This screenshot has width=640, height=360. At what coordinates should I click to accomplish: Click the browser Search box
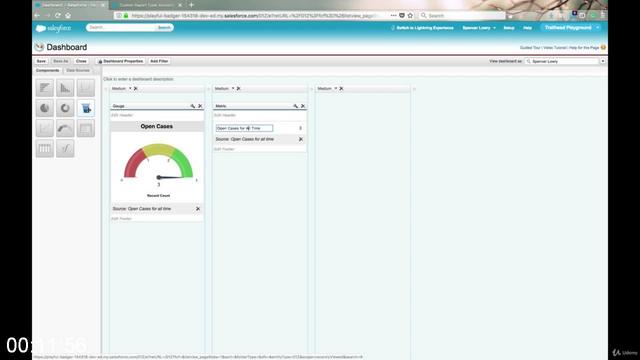pos(462,16)
